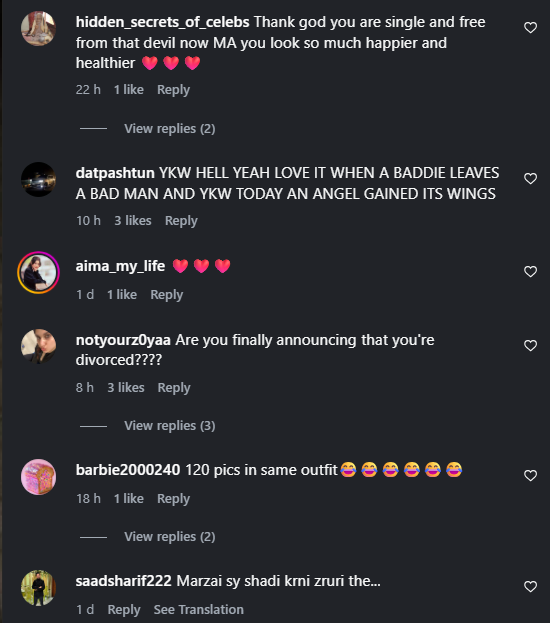This screenshot has width=550, height=623.
Task: Like saadsharif222's comment with the heart
Action: point(531,587)
